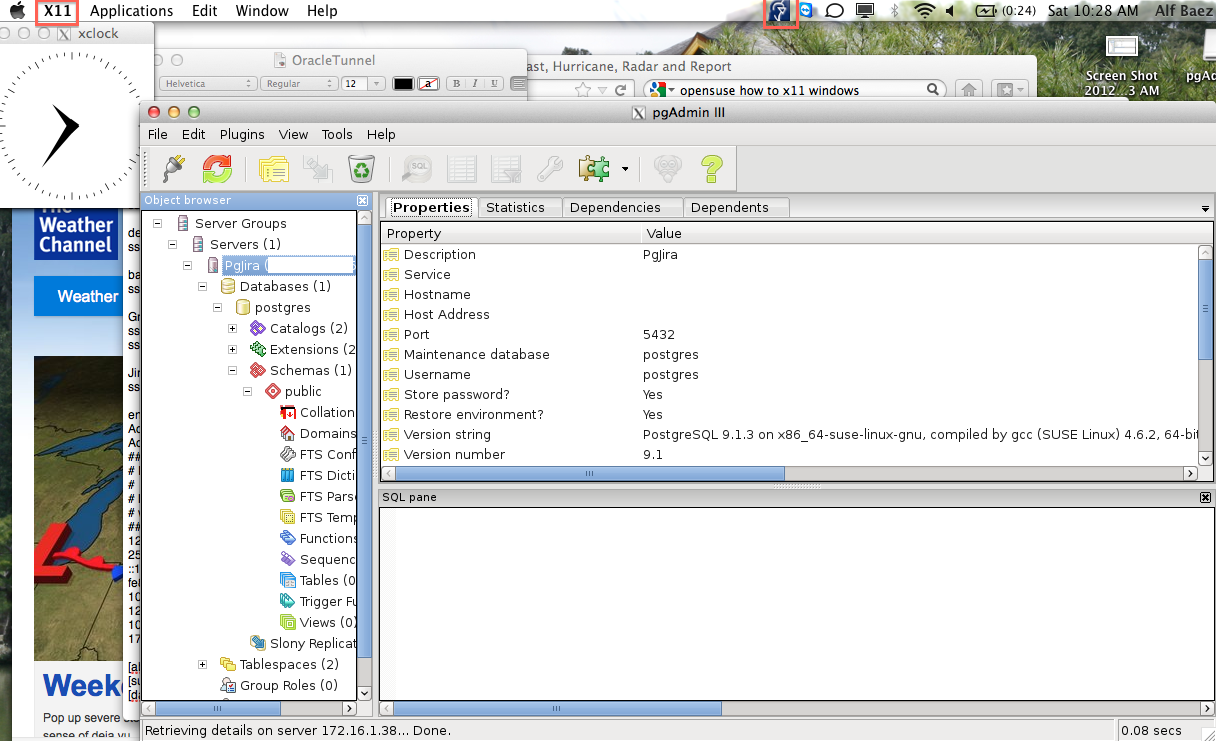
Task: Close the SQL pane
Action: click(x=1205, y=497)
